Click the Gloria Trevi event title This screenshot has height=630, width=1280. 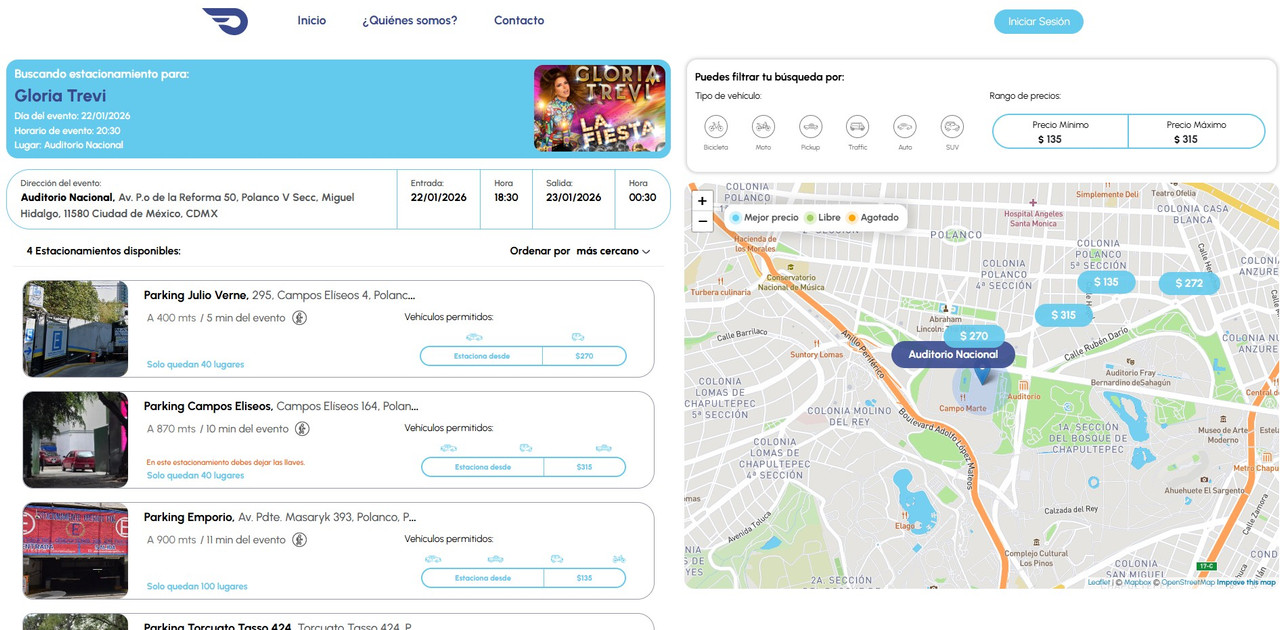pyautogui.click(x=60, y=96)
